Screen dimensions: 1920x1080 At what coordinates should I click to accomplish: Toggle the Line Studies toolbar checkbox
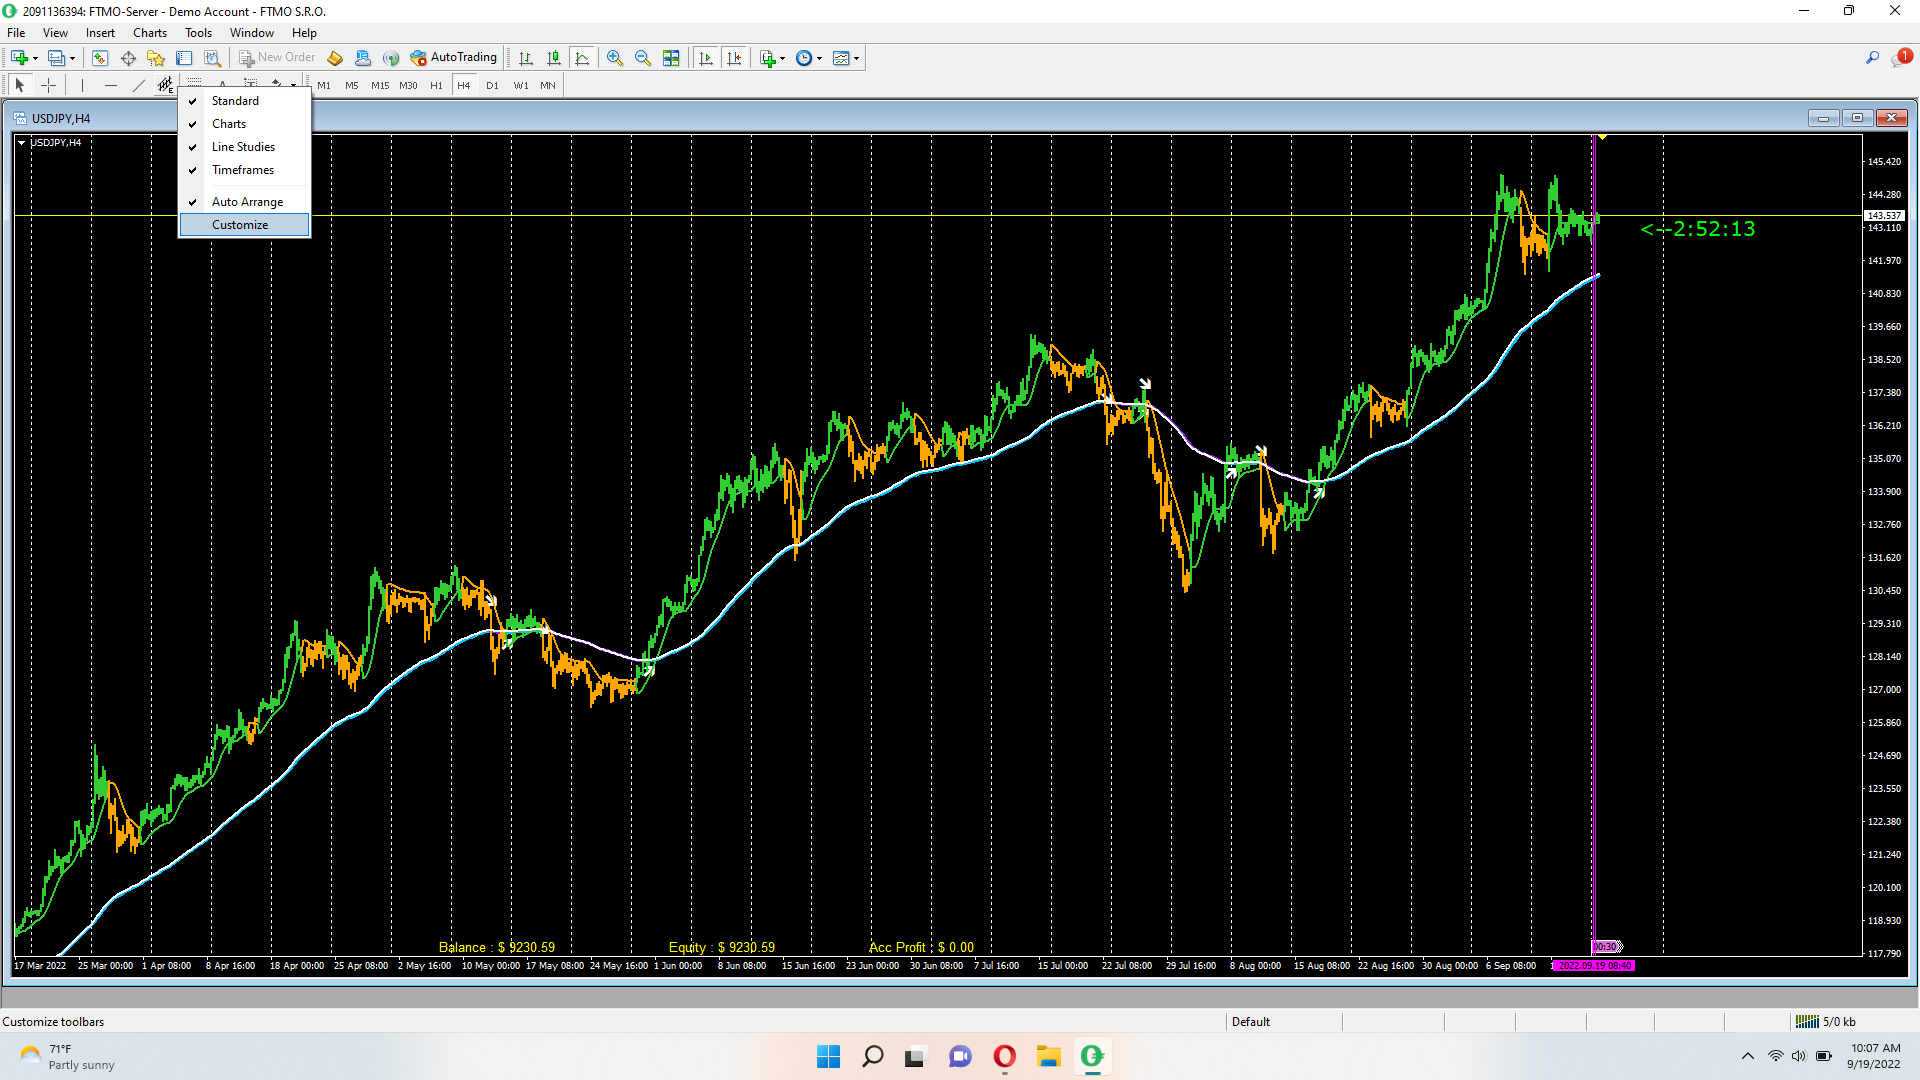tap(243, 147)
